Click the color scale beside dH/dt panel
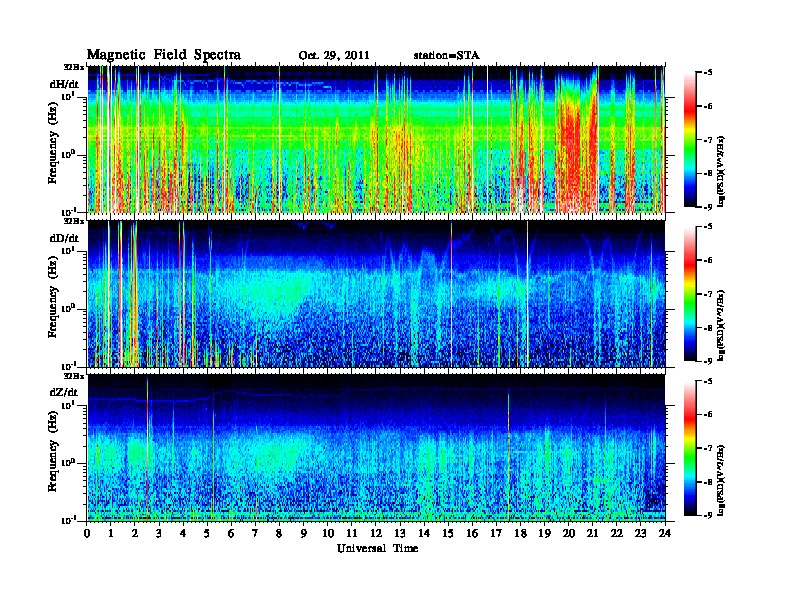This screenshot has height=612, width=792. (690, 139)
